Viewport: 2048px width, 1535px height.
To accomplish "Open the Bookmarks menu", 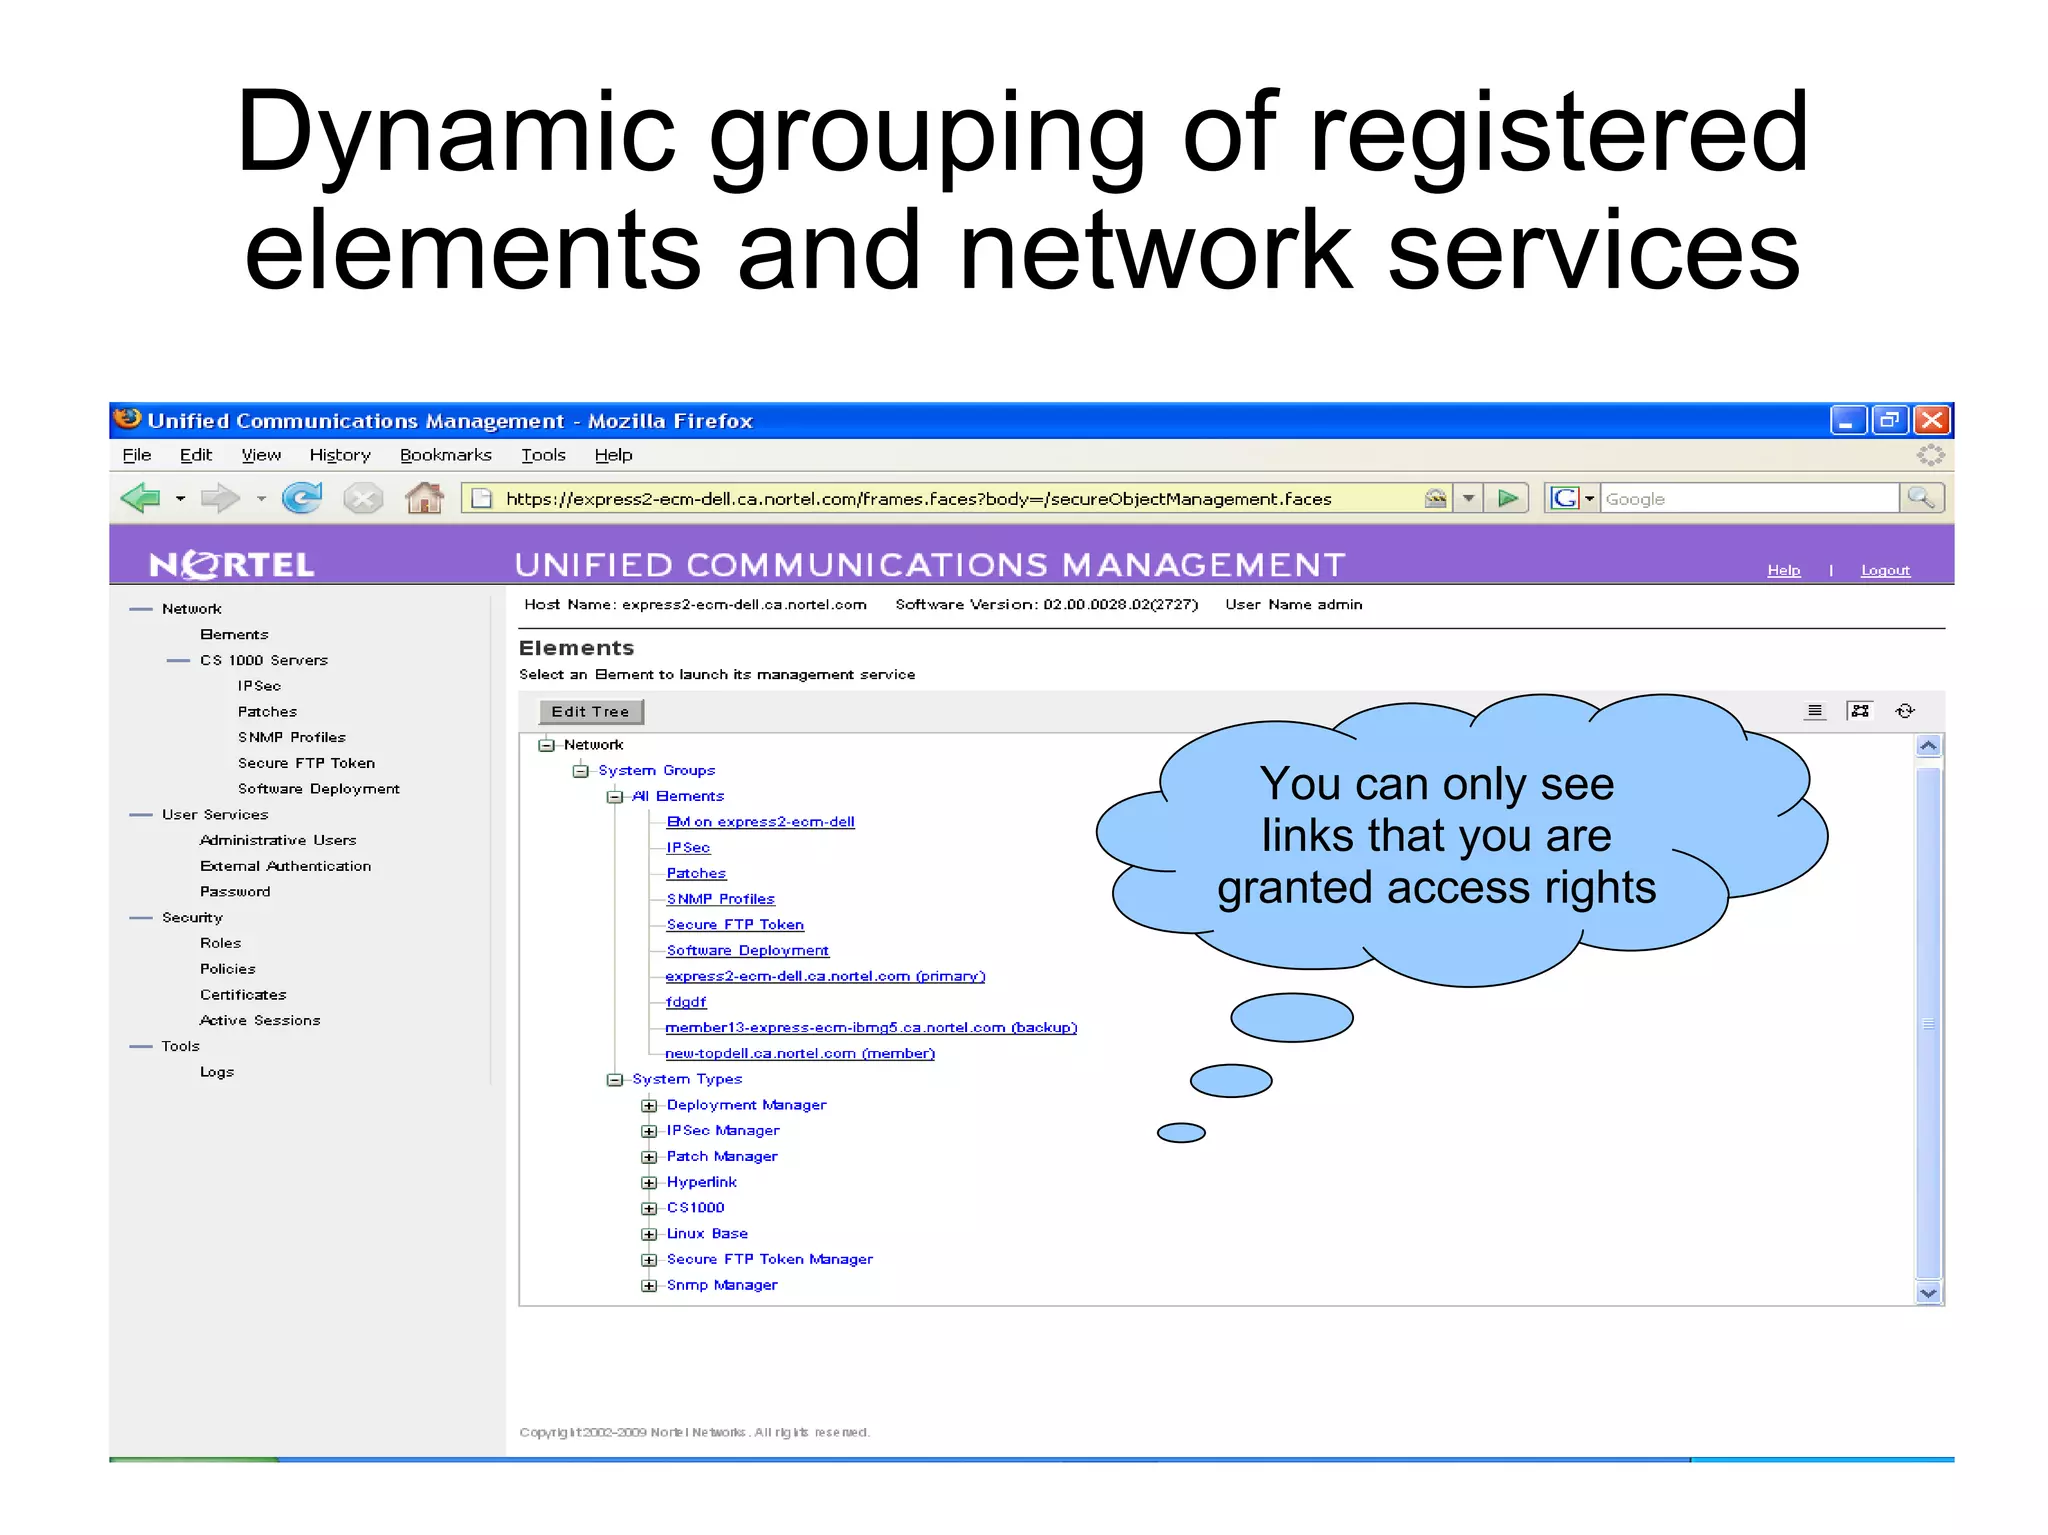I will point(446,455).
